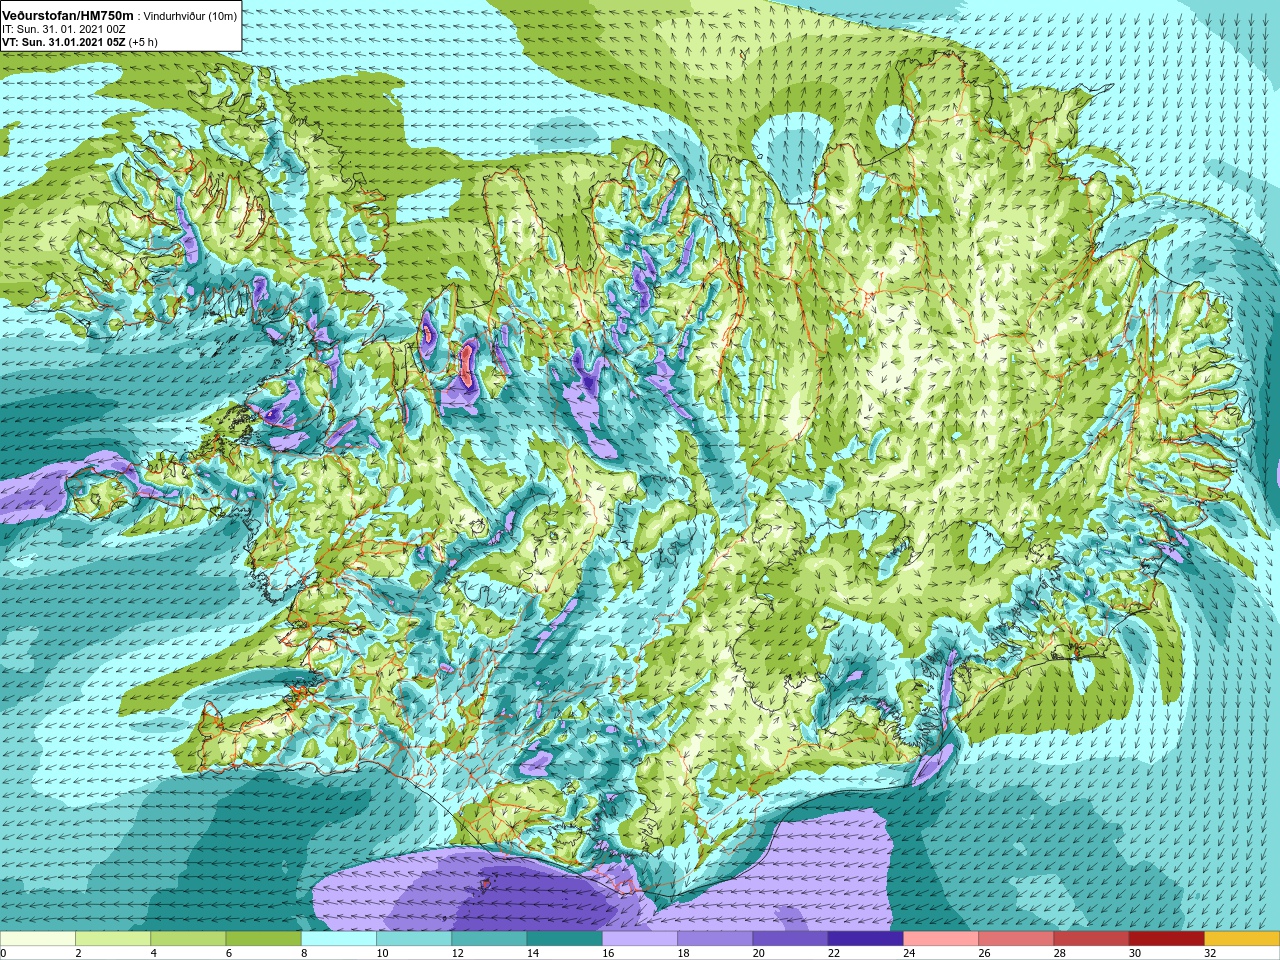This screenshot has height=960, width=1280.
Task: Pick the 10–12 turquoise legend swatch
Action: click(414, 939)
